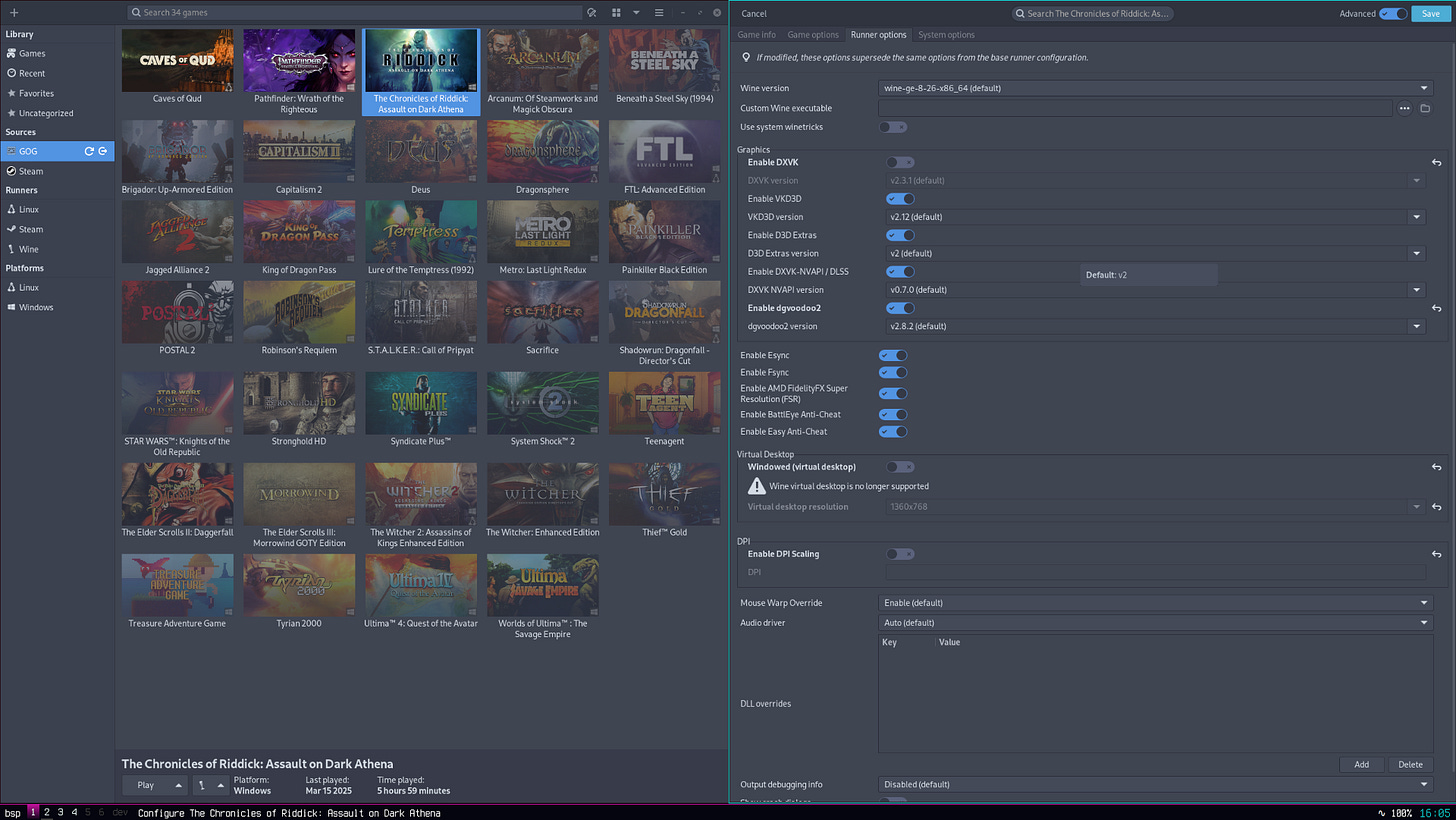Disable Esync switch
Viewport: 1456px width, 820px height.
[x=893, y=355]
